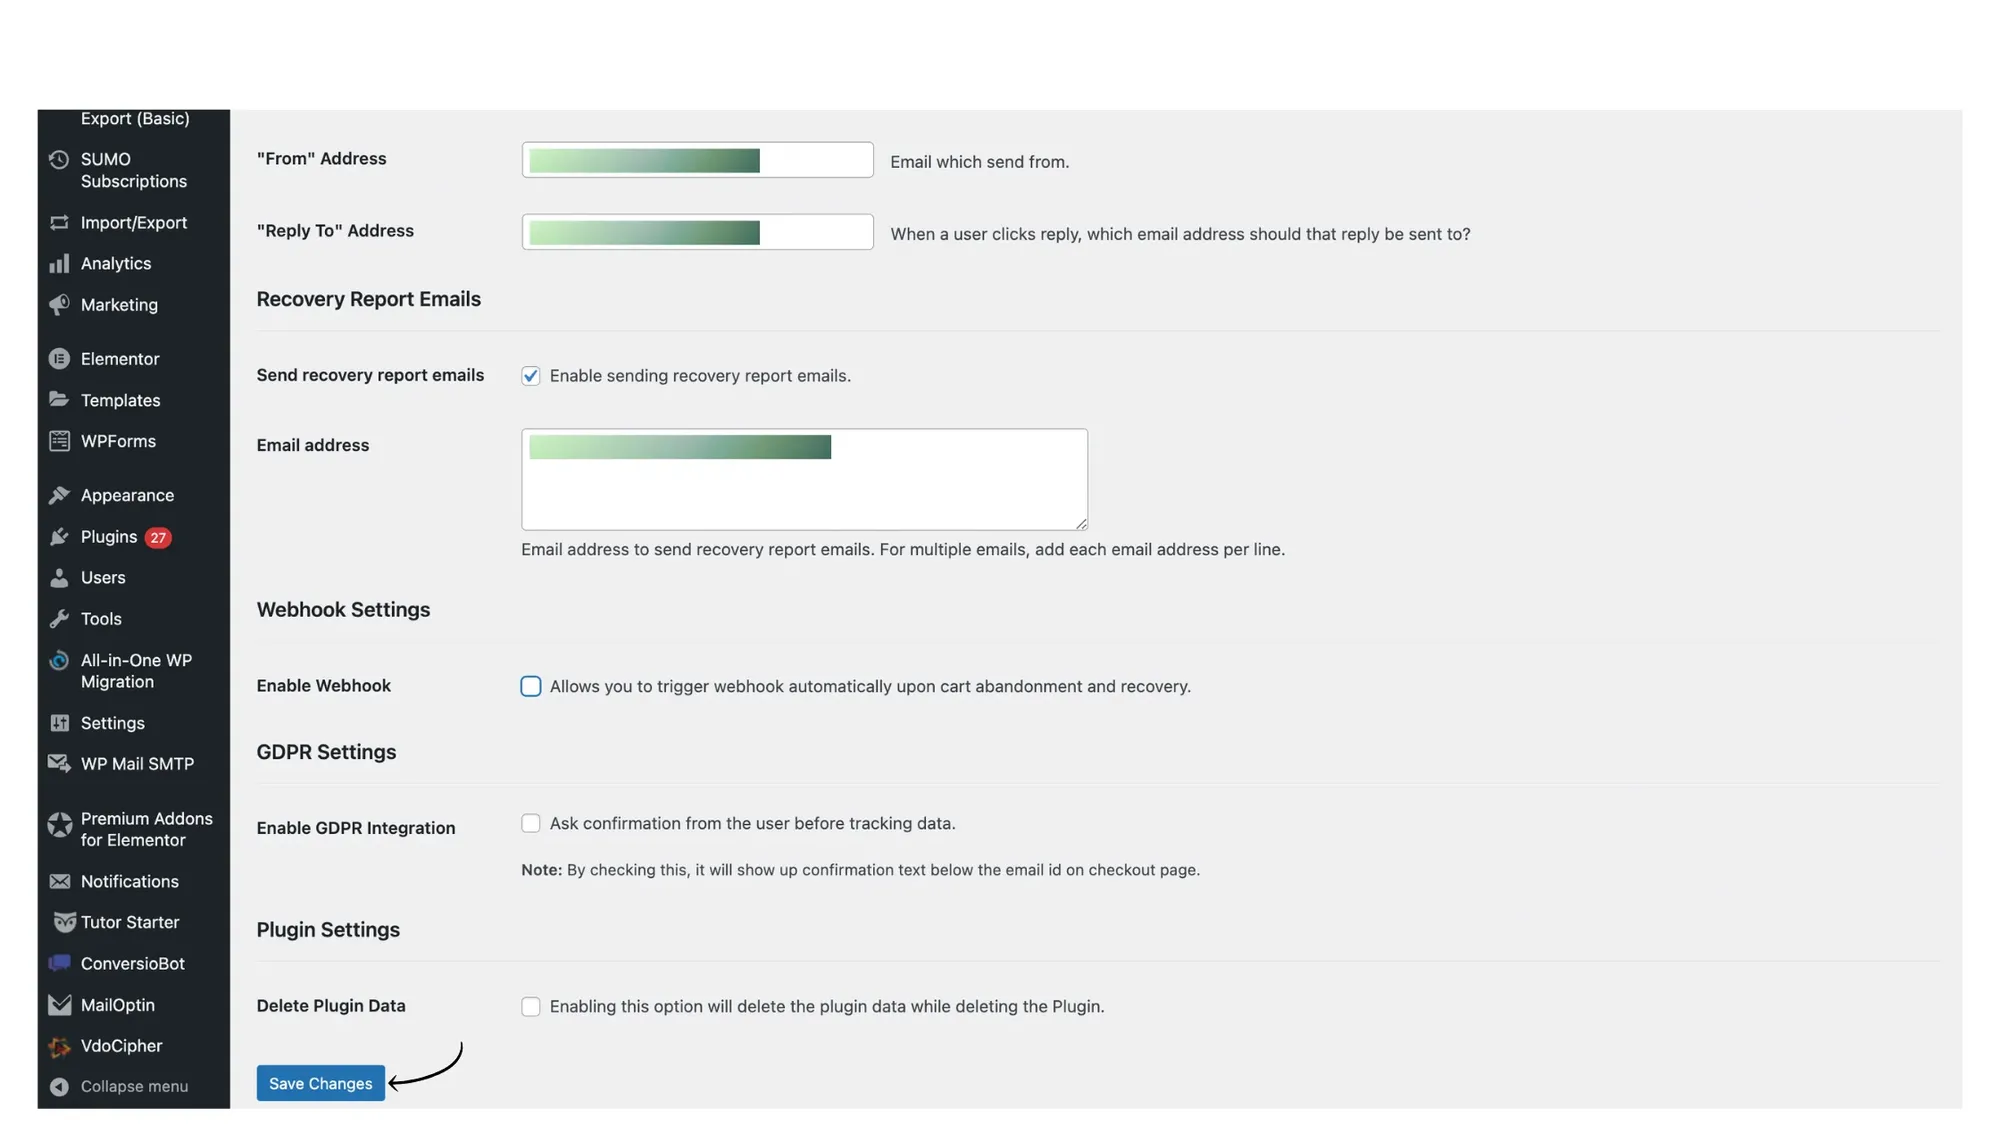Open Elementor via its sidebar icon

click(59, 359)
